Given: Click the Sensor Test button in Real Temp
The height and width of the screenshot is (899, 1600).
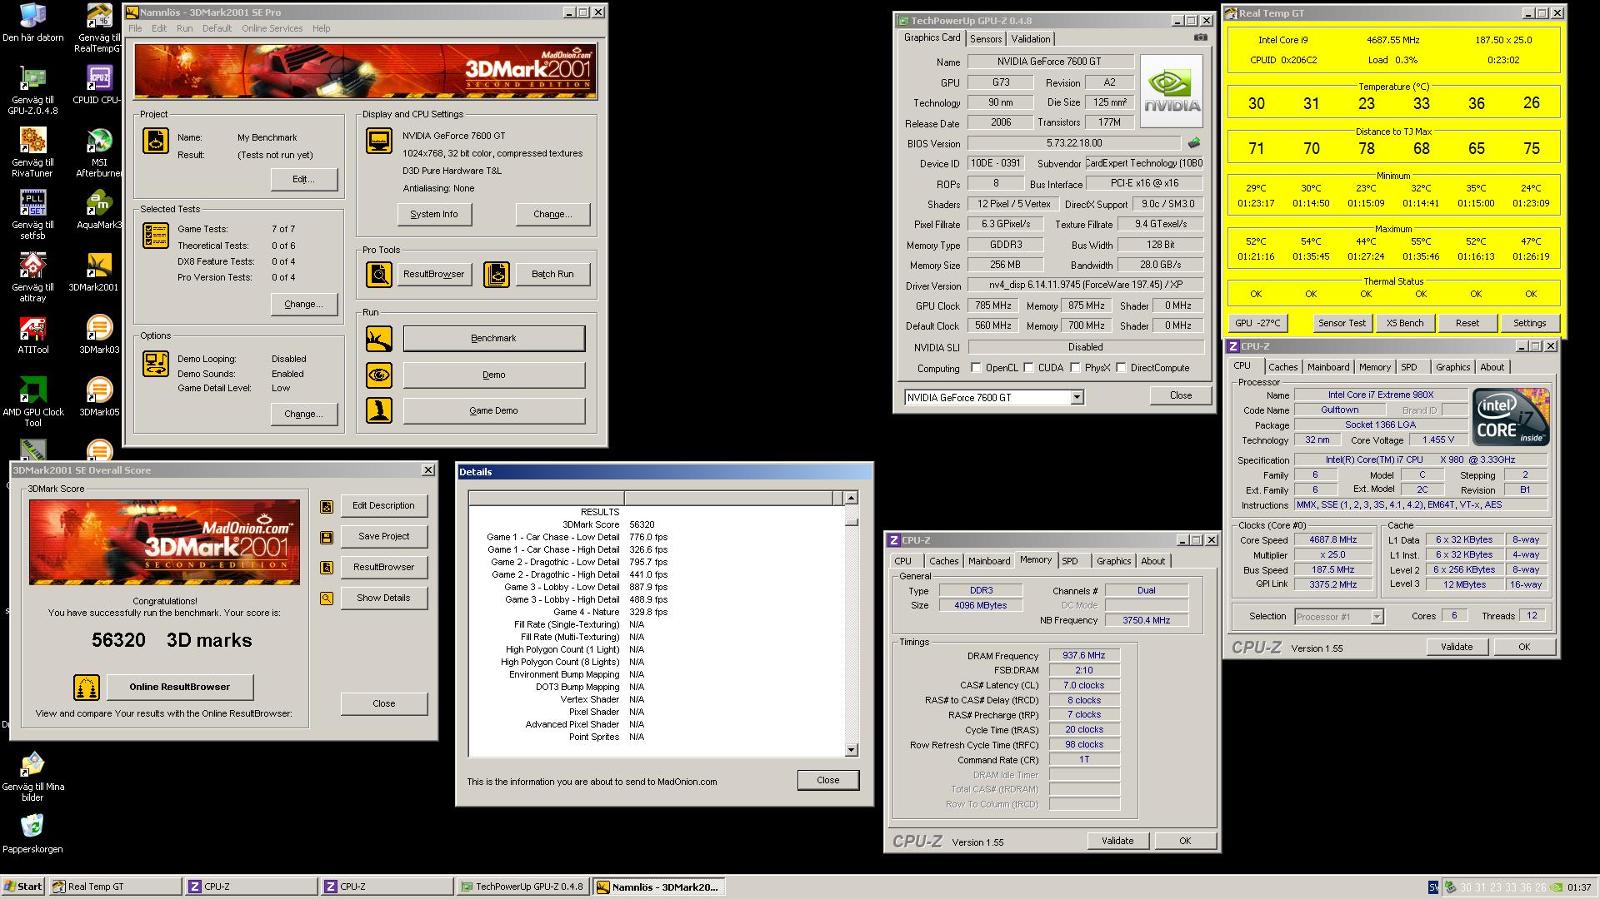Looking at the screenshot, I should click(1342, 323).
